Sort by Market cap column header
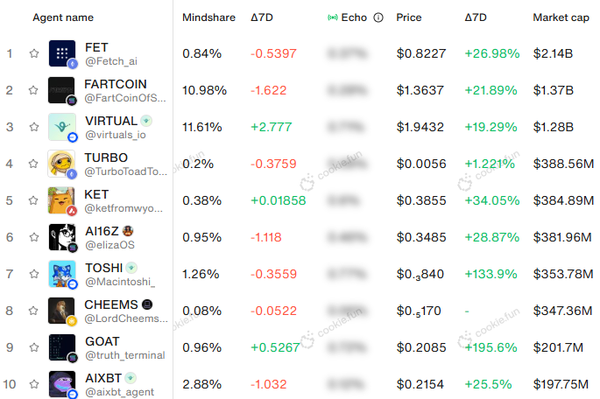 click(x=561, y=18)
